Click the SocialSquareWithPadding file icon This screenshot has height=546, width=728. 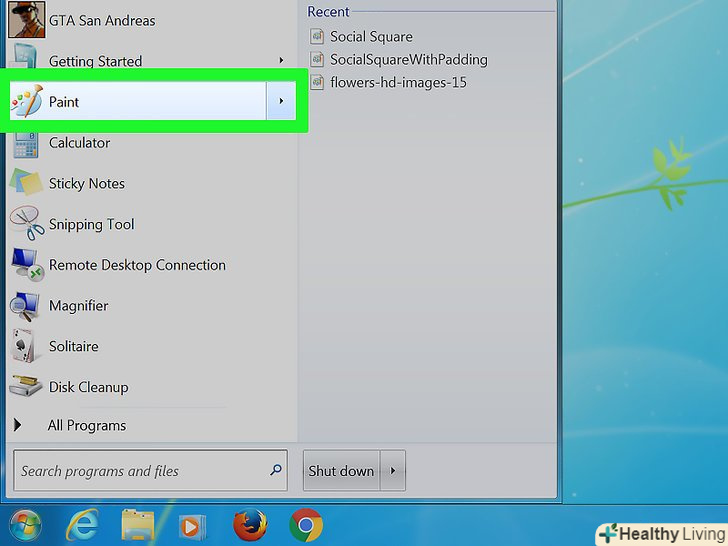[x=317, y=59]
